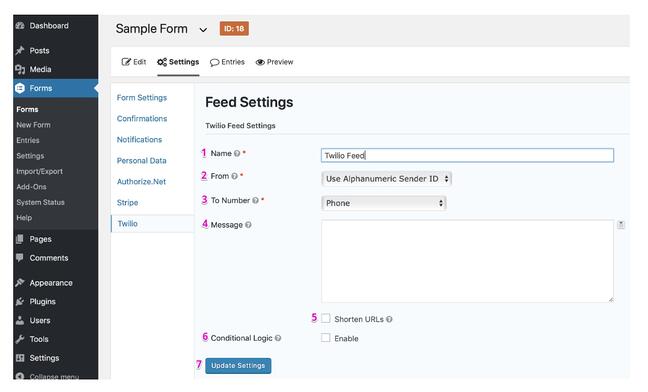This screenshot has width=648, height=392.
Task: Click into the Name input field
Action: (467, 155)
